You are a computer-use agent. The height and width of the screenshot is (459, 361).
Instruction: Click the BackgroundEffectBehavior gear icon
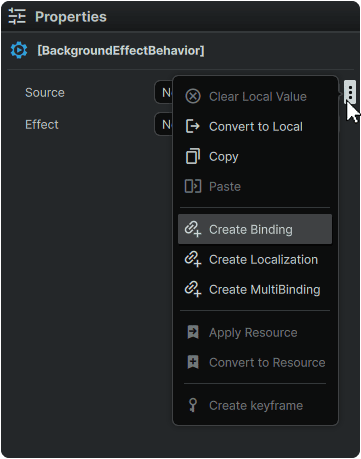[19, 50]
